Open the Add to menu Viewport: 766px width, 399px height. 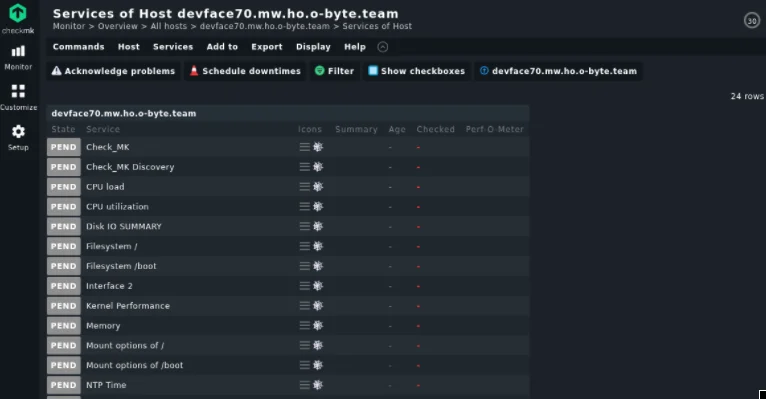click(x=222, y=47)
